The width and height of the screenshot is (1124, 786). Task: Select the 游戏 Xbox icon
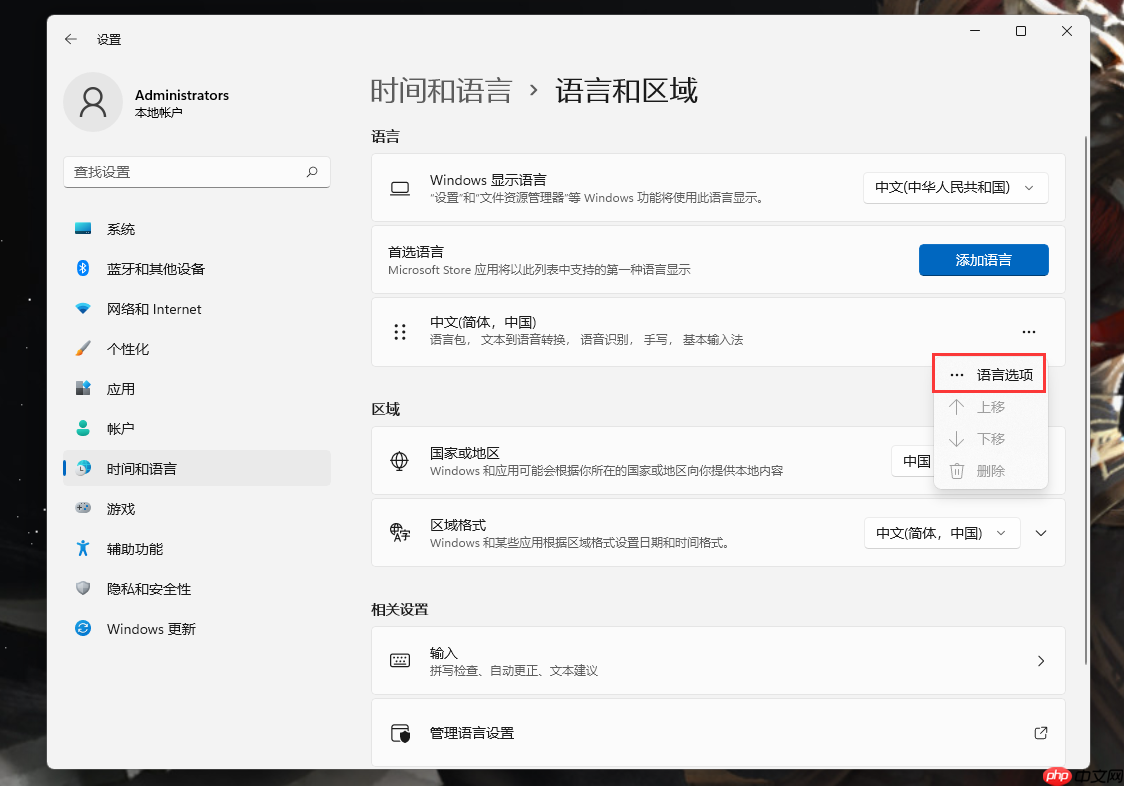tap(82, 508)
